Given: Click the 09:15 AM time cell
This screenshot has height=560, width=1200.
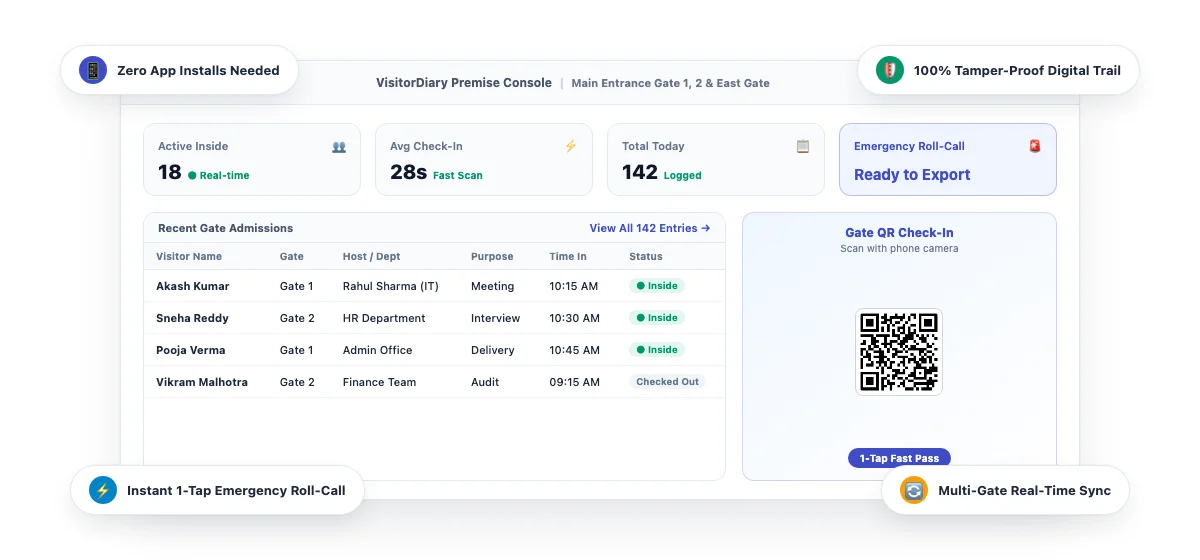Looking at the screenshot, I should click(x=575, y=382).
